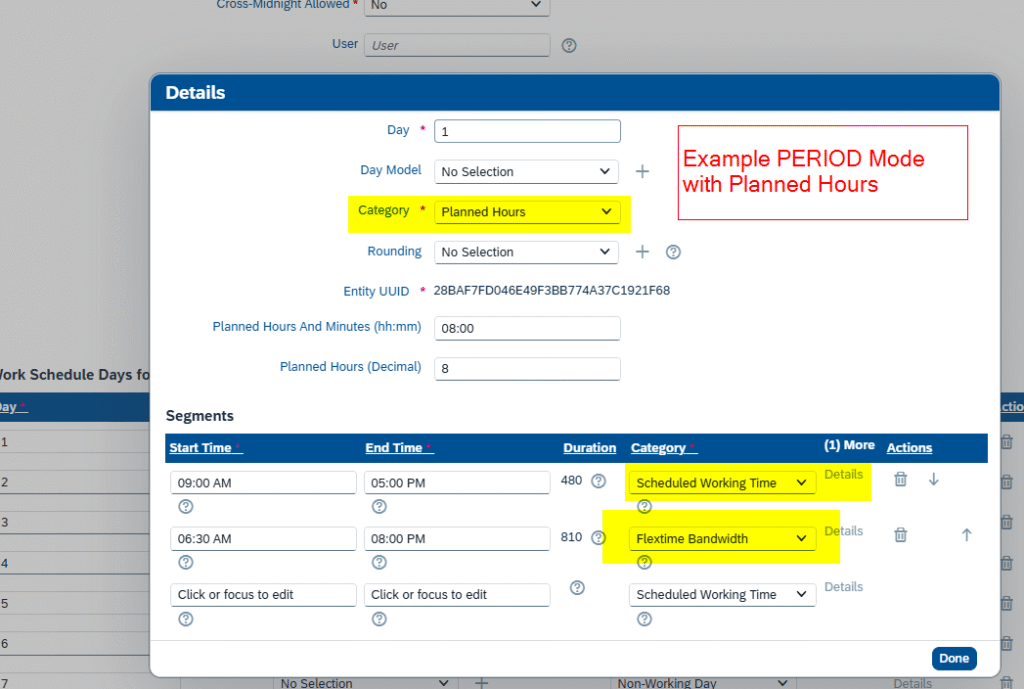The width and height of the screenshot is (1024, 689).
Task: Move the 06:30 AM segment up
Action: [966, 536]
